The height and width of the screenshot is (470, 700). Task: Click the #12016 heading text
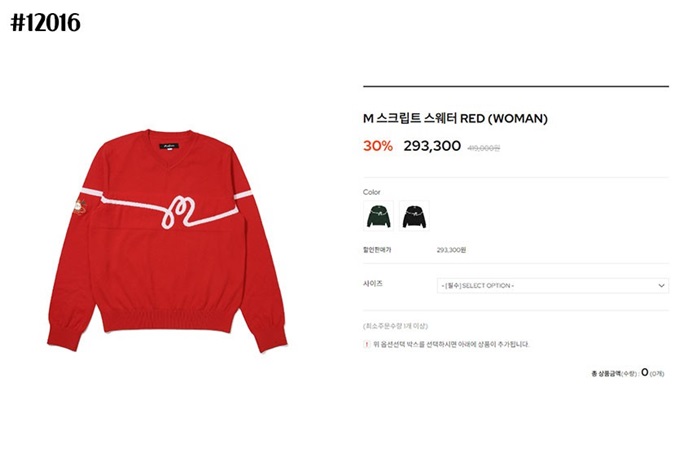pyautogui.click(x=46, y=22)
